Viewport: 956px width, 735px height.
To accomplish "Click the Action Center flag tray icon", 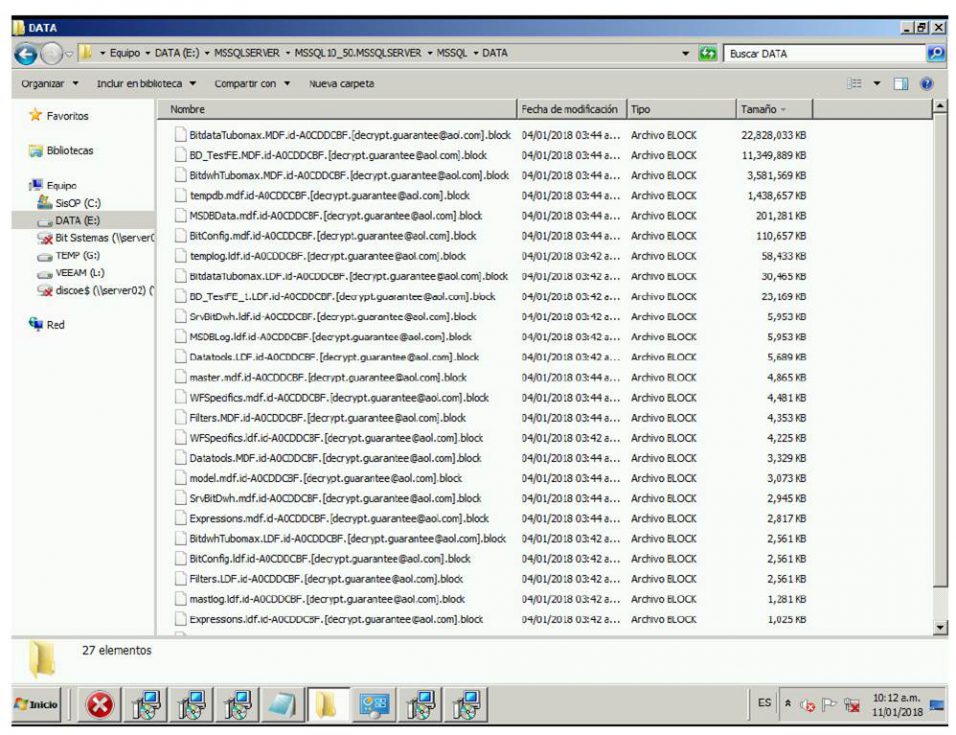I will click(x=829, y=705).
